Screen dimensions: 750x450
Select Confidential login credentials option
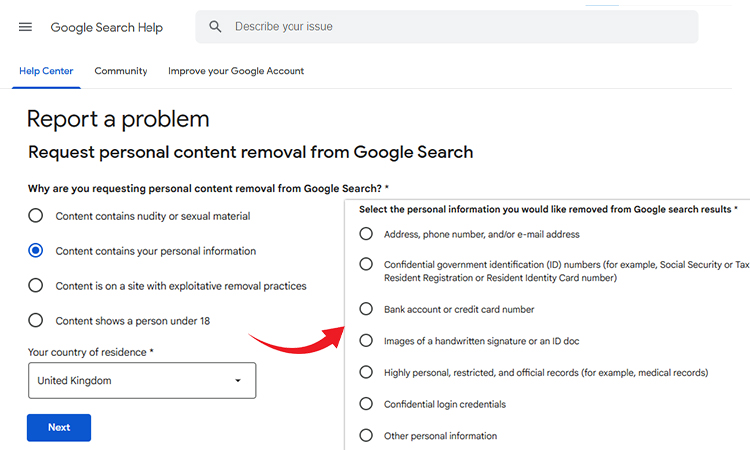coord(366,404)
